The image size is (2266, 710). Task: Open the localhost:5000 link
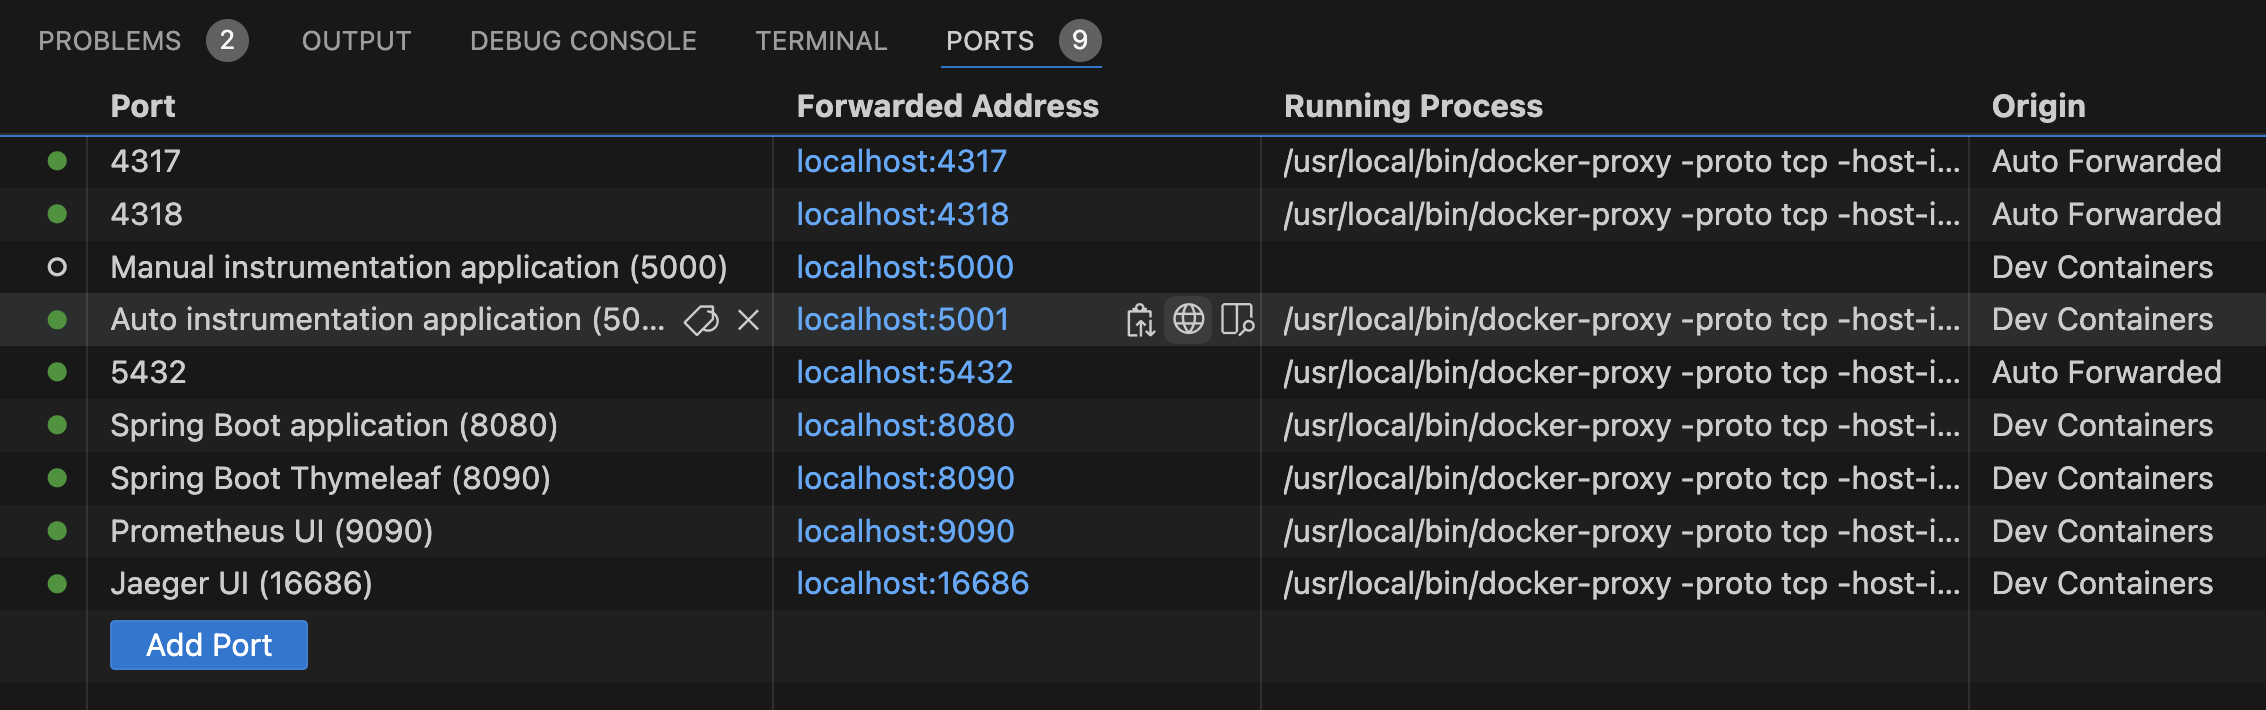pos(905,267)
